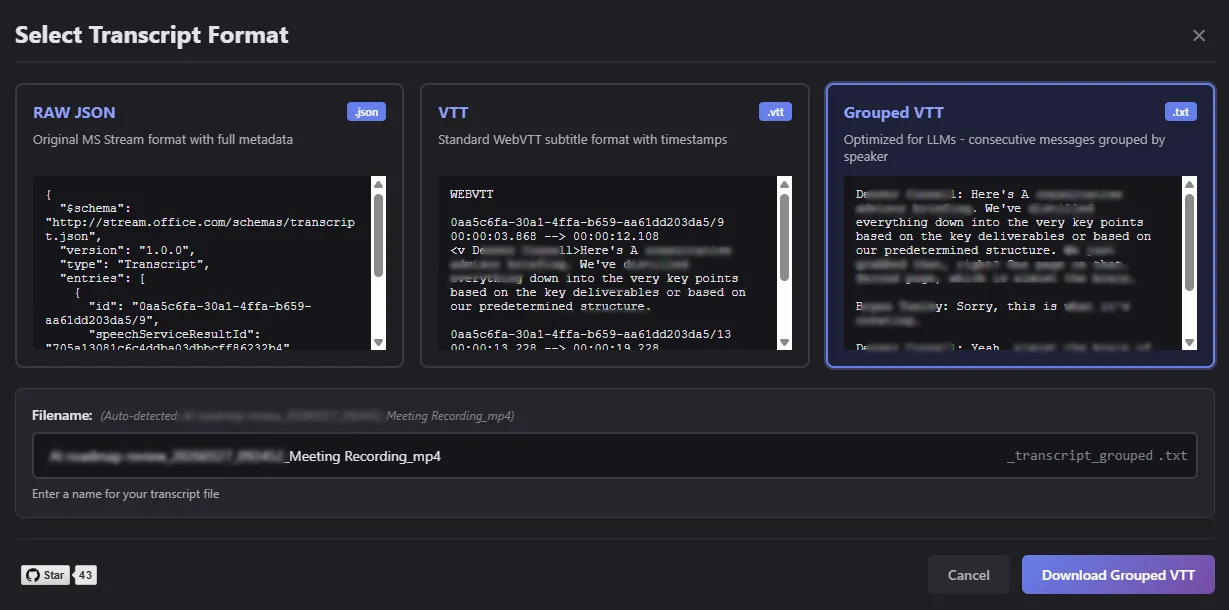
Task: Click the RAW JSON preview scrollbar thumb
Action: click(378, 234)
